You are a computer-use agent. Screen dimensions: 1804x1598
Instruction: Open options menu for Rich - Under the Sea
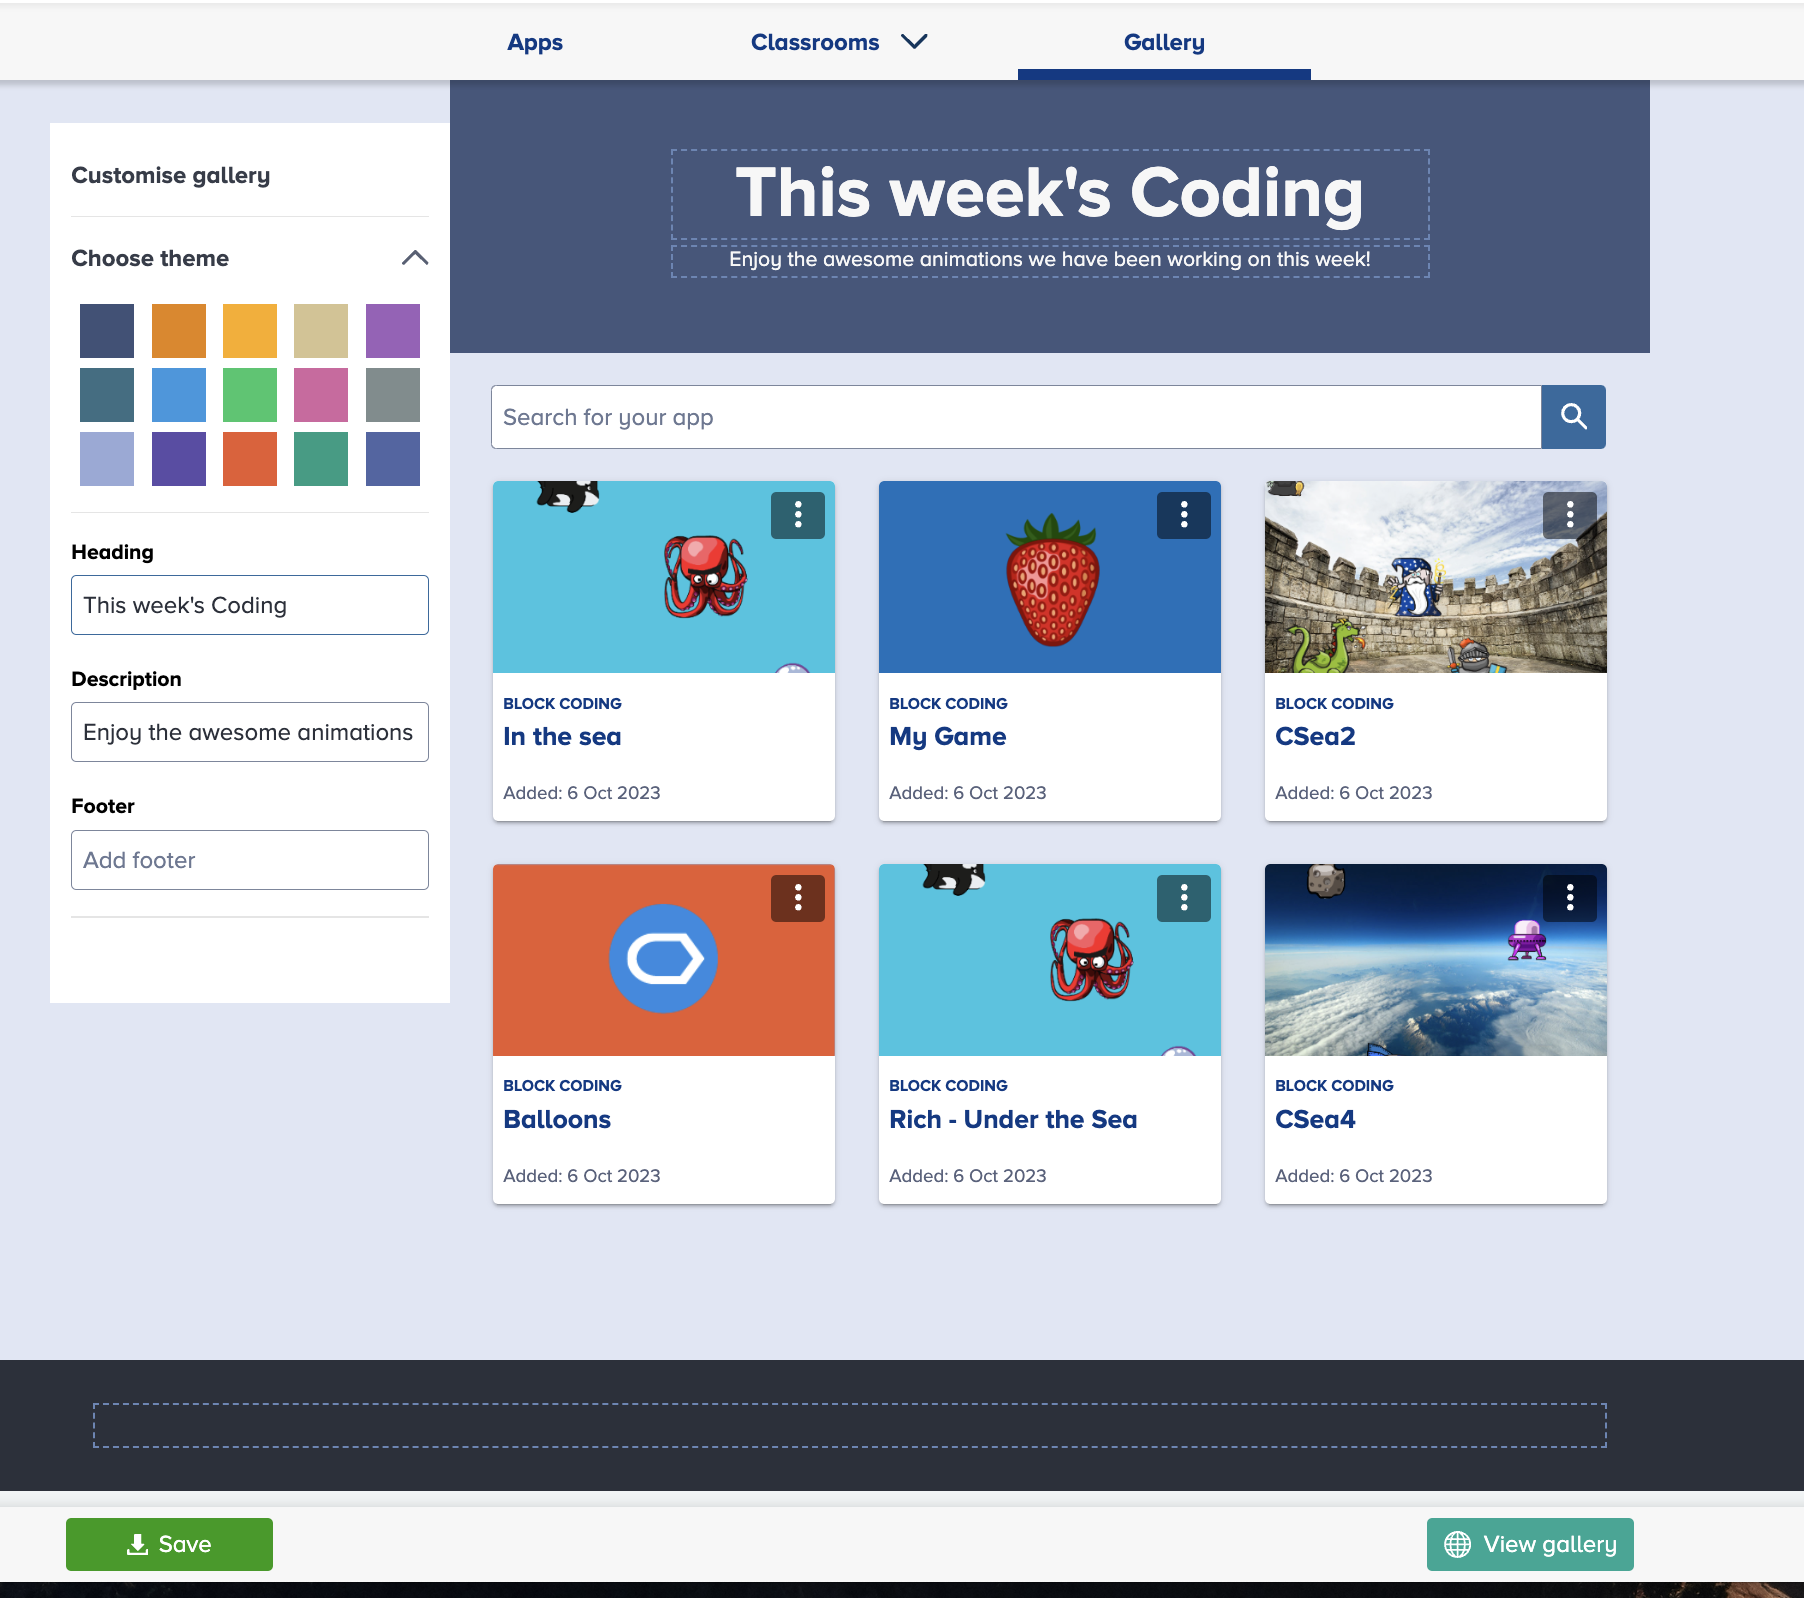(1183, 898)
